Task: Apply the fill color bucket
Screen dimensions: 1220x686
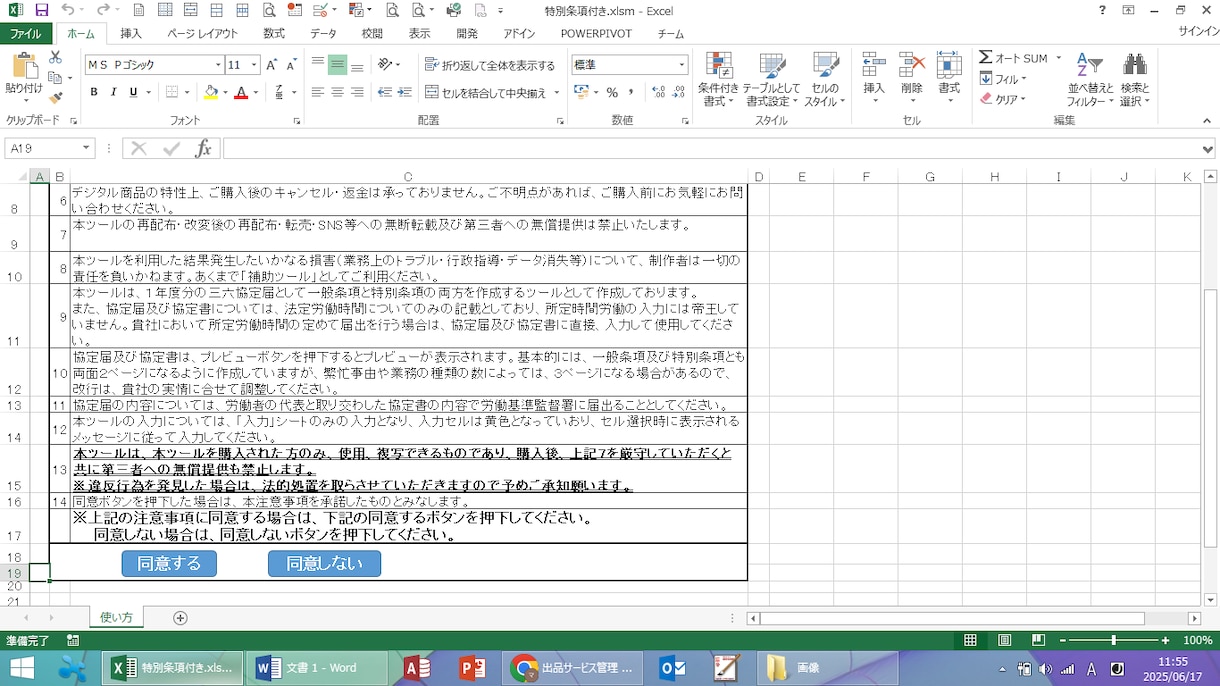Action: [210, 92]
